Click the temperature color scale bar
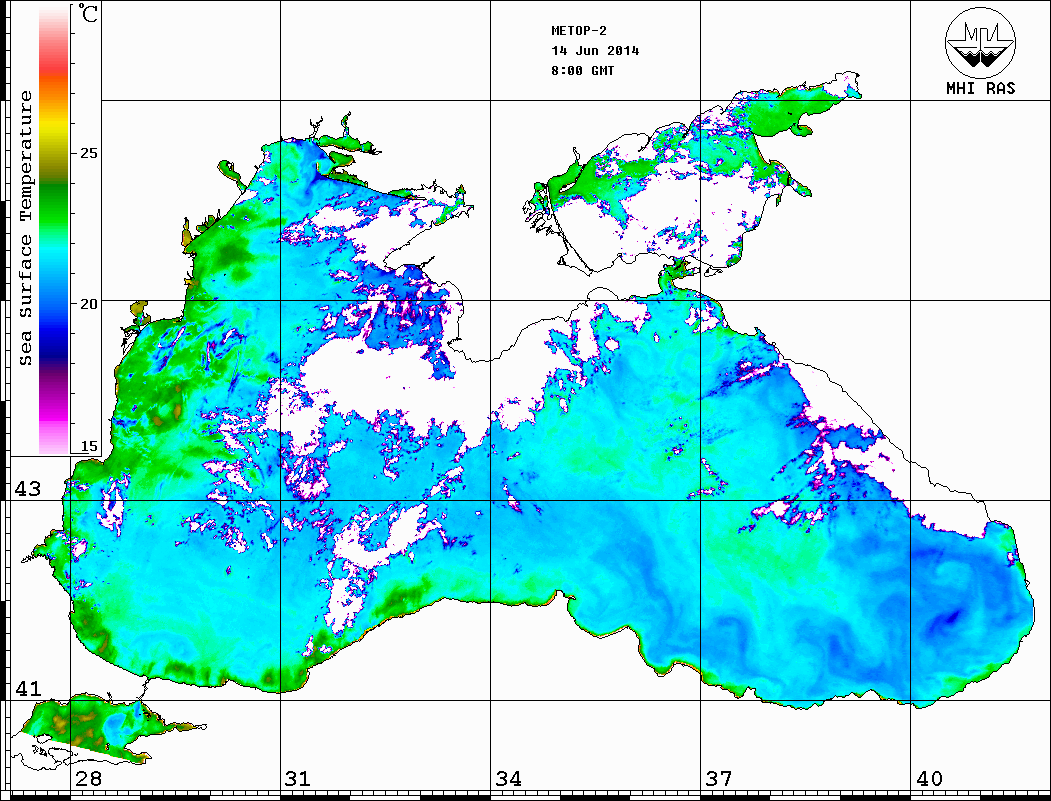 coord(54,230)
